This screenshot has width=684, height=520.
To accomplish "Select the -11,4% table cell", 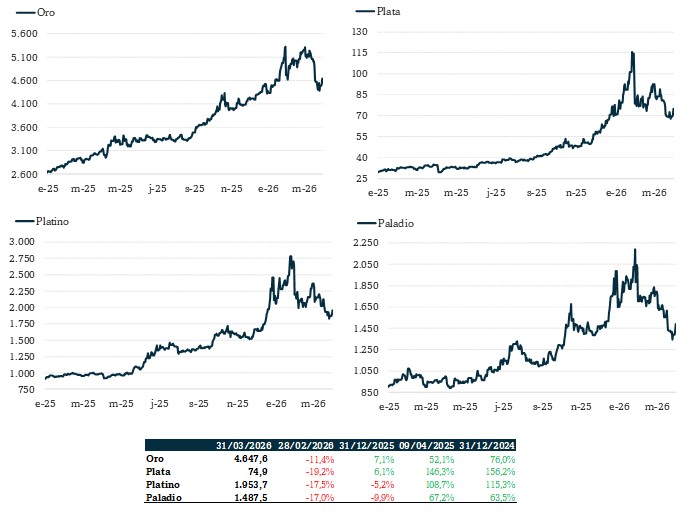I will coord(316,458).
